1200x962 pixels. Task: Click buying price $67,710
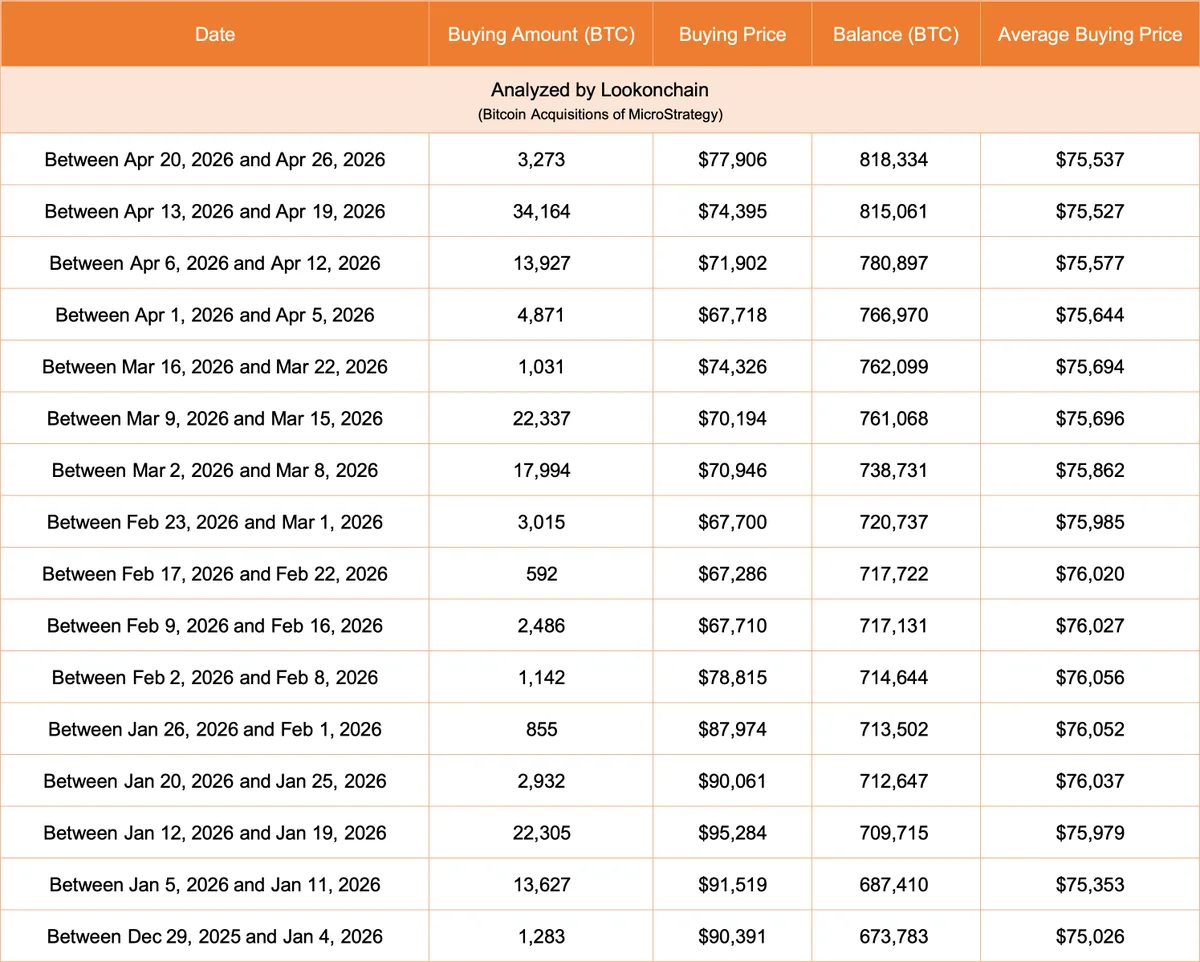(732, 626)
